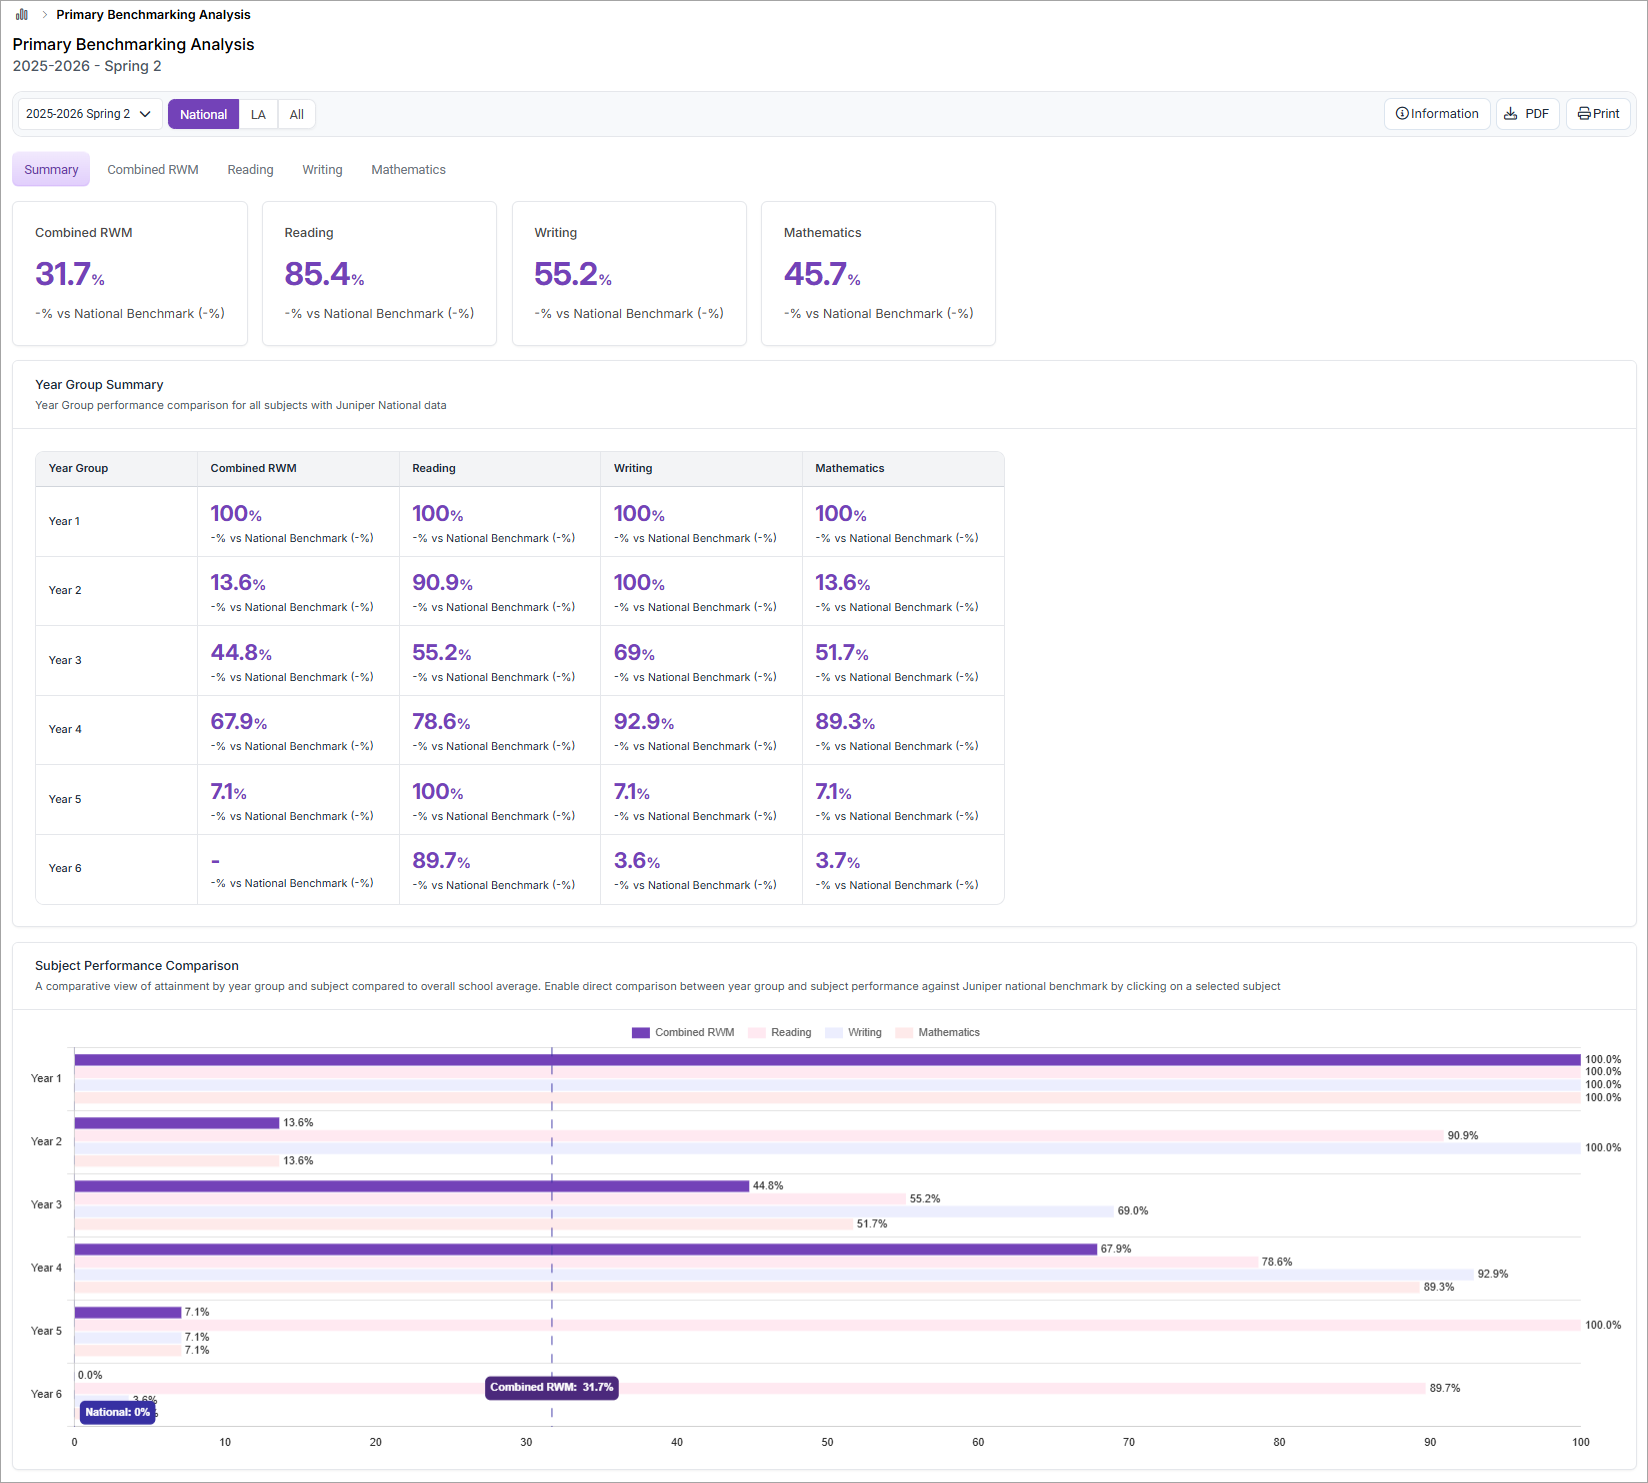Click the Reading 85.4% summary card
Image resolution: width=1648 pixels, height=1483 pixels.
(379, 273)
